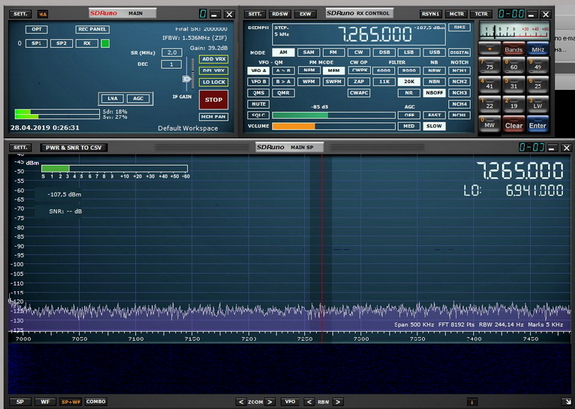Select the 41 band key
This screenshot has width=575, height=409.
pyautogui.click(x=490, y=85)
